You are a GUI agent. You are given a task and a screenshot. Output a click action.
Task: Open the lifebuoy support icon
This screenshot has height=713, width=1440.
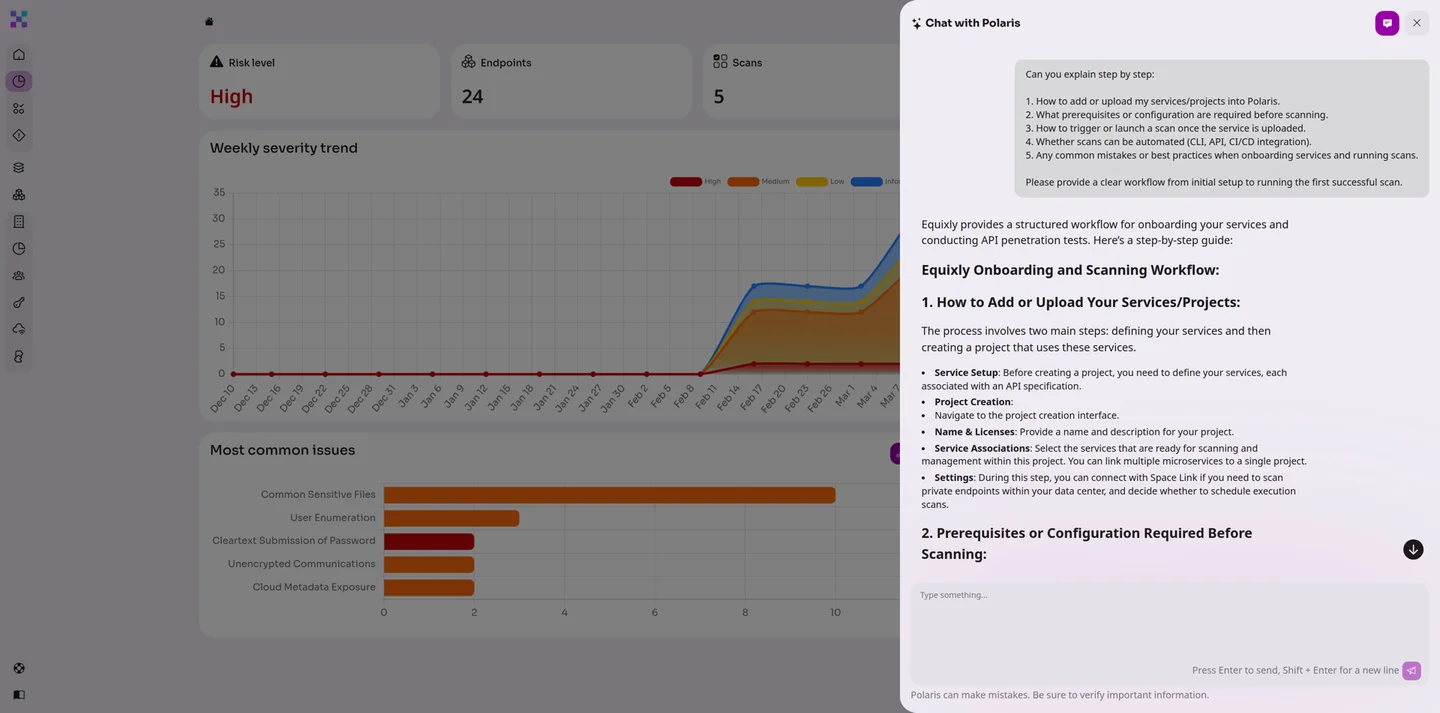pos(19,668)
